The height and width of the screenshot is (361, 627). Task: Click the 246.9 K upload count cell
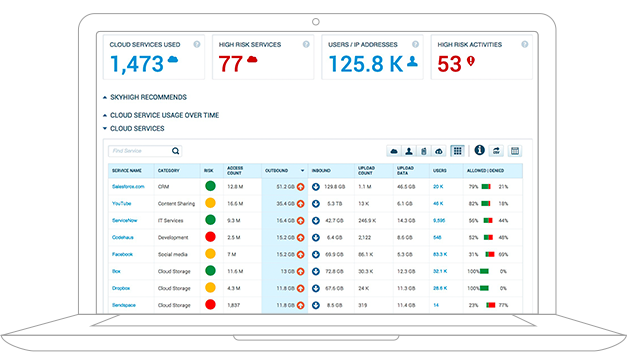tap(367, 220)
